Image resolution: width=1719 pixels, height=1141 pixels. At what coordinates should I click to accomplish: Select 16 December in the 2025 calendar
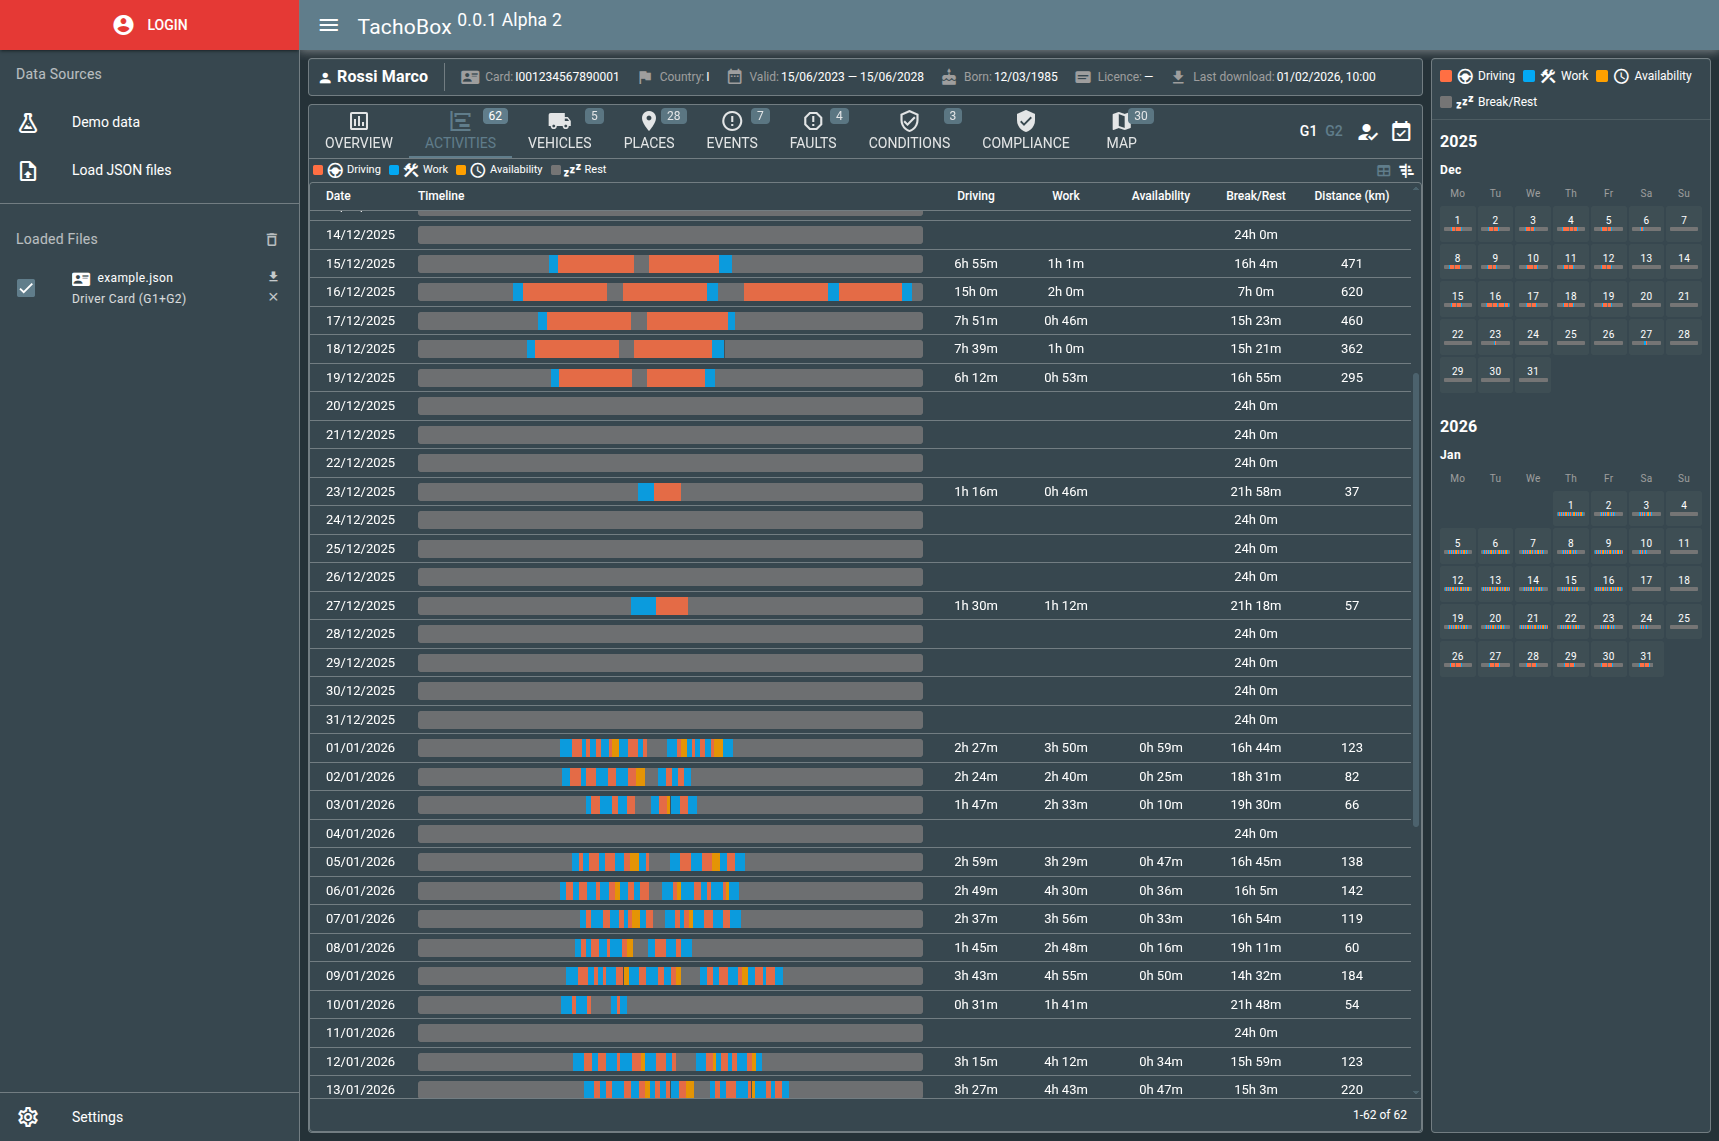1495,297
